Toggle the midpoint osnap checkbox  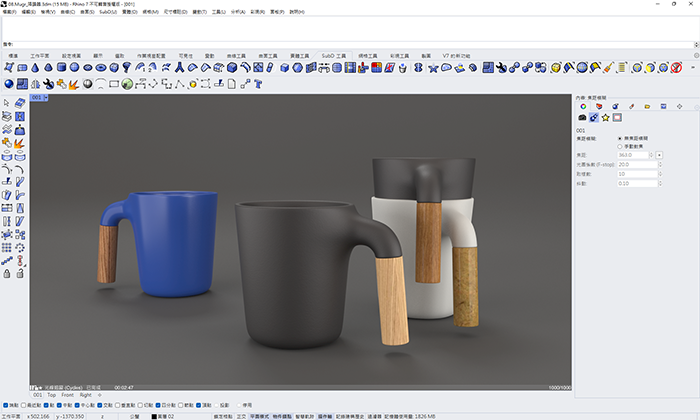(x=57, y=405)
